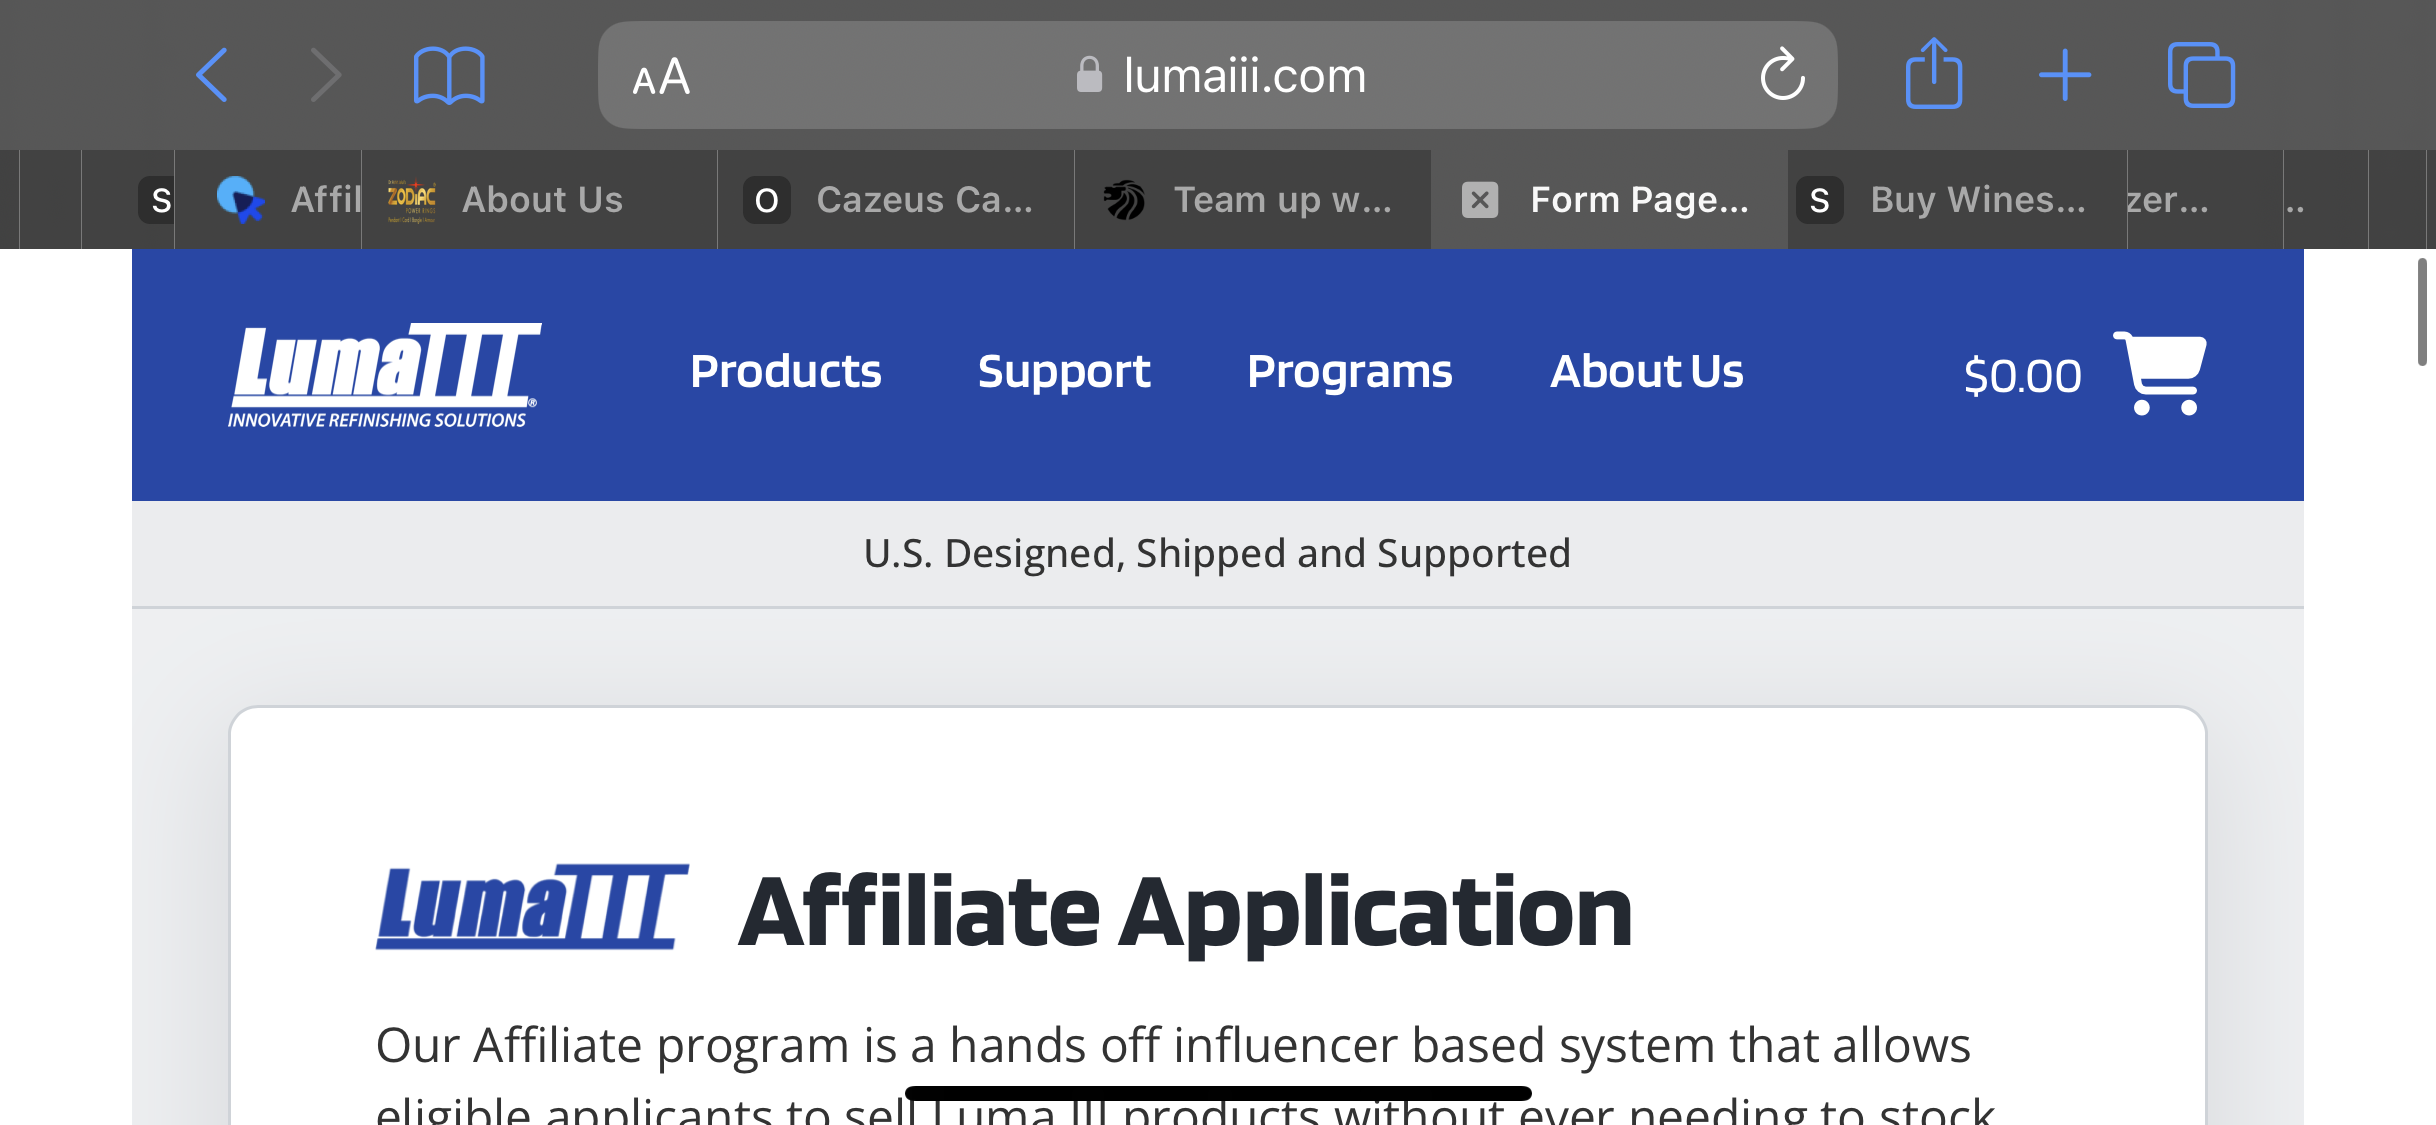This screenshot has width=2436, height=1125.
Task: Click the $0.00 cart total
Action: tap(2022, 376)
